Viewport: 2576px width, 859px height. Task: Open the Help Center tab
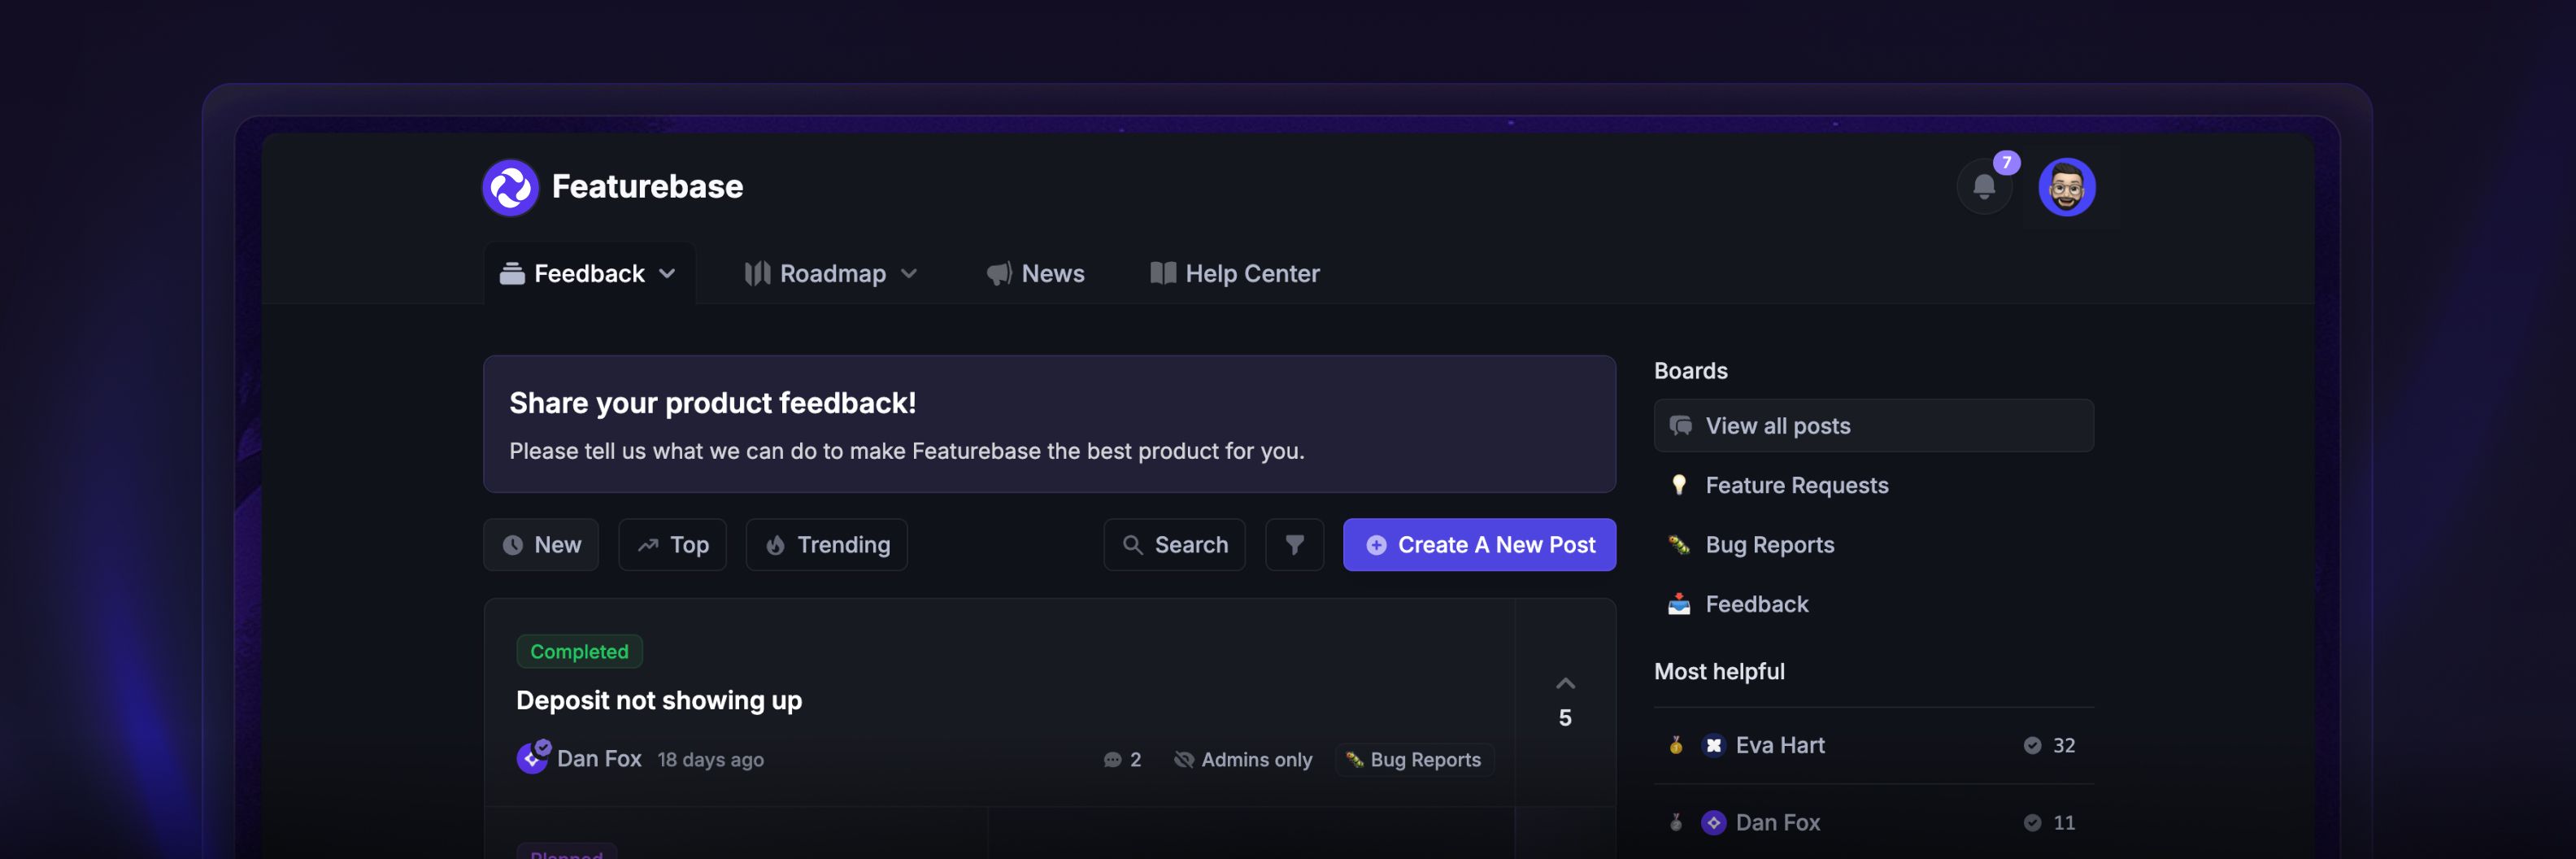click(1234, 274)
